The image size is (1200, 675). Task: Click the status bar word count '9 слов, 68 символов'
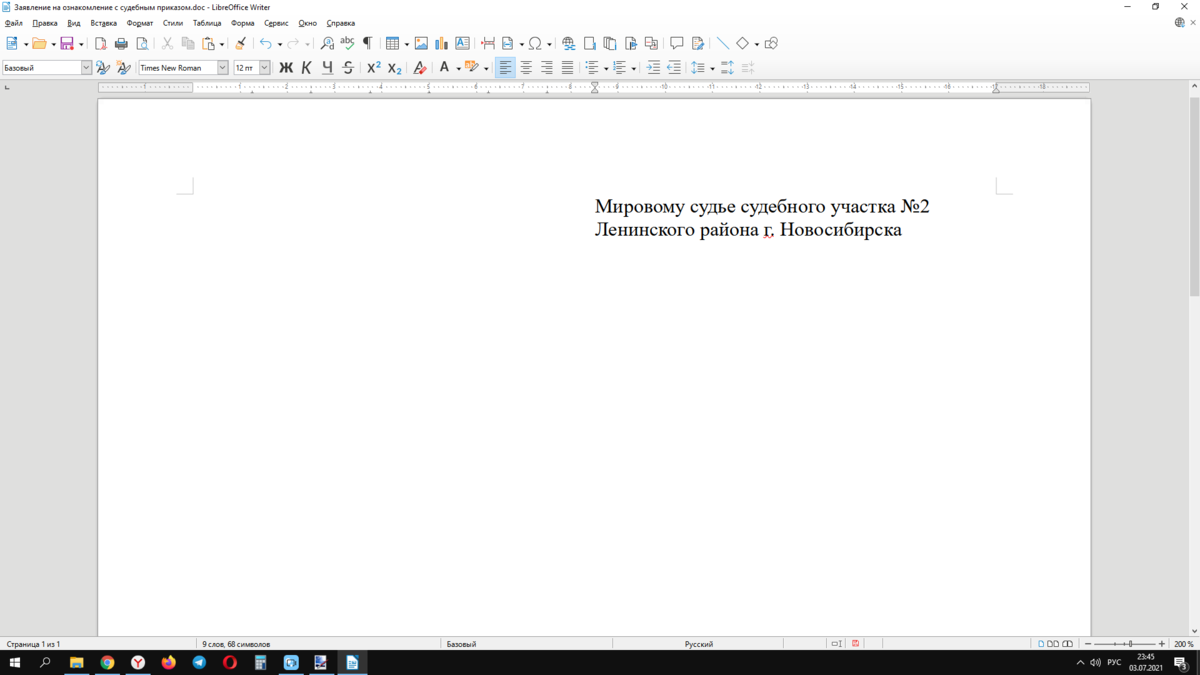point(236,644)
